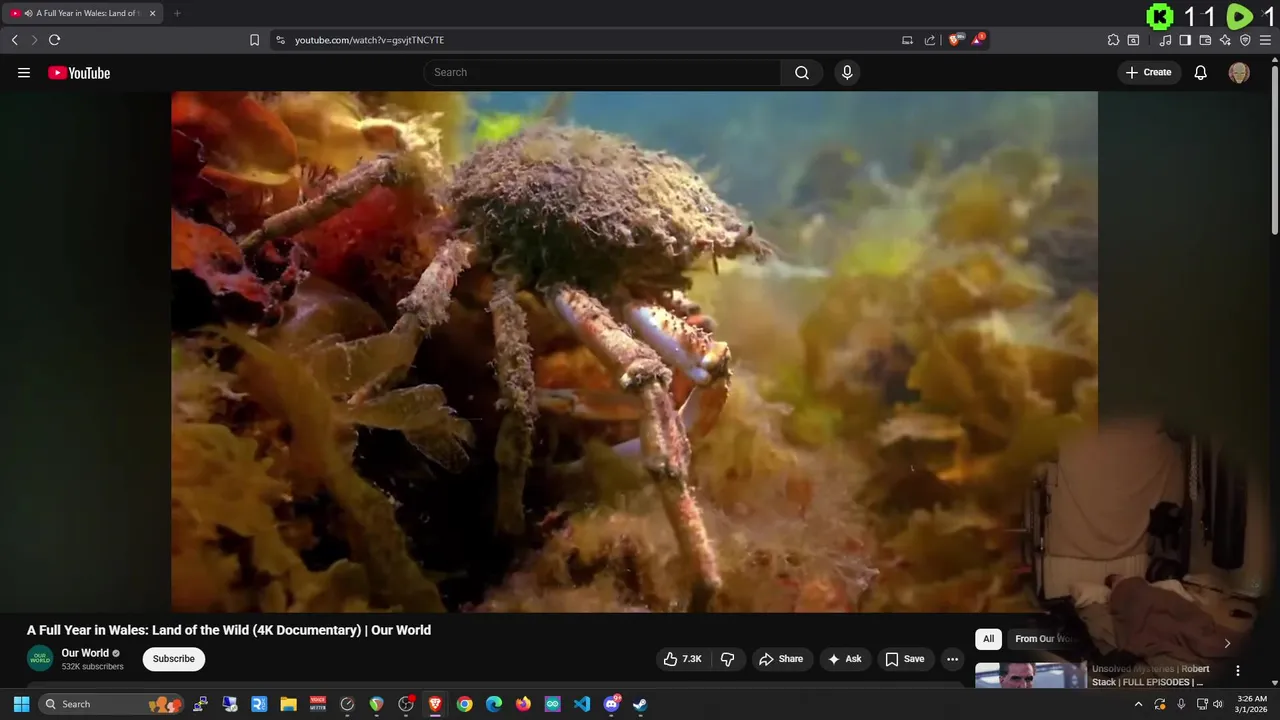Ask about this video
This screenshot has height=720, width=1280.
[x=845, y=659]
